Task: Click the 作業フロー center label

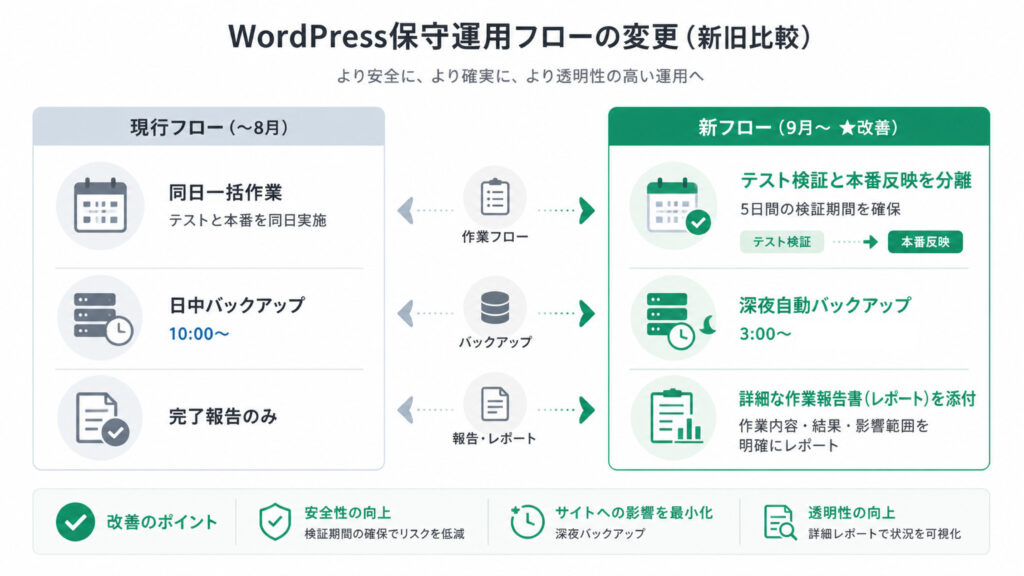Action: tap(494, 237)
